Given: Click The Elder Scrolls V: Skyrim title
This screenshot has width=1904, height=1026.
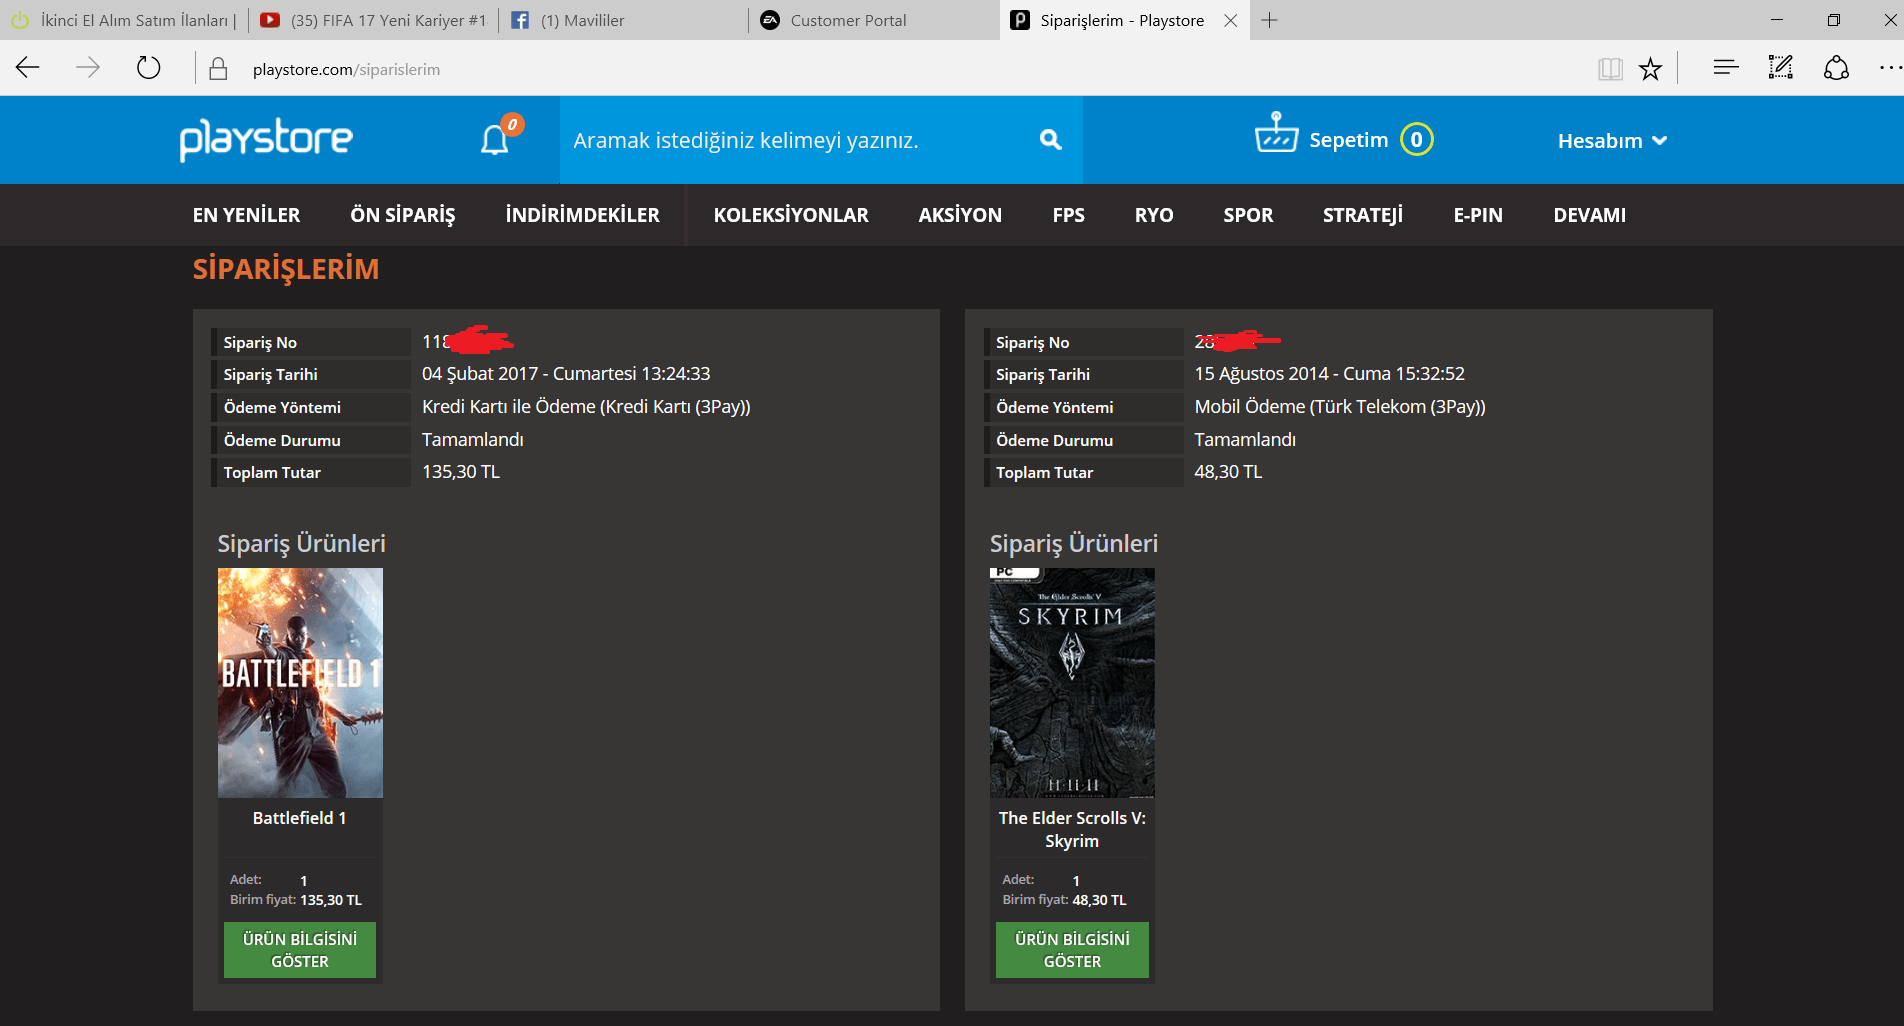Looking at the screenshot, I should (x=1072, y=829).
